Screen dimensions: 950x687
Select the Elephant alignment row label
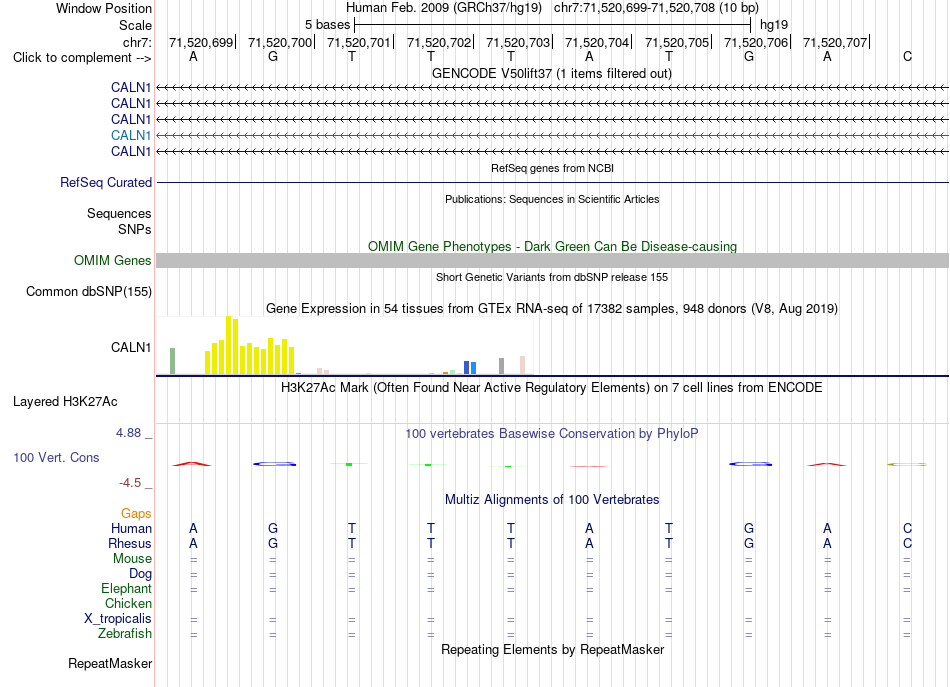(x=126, y=589)
